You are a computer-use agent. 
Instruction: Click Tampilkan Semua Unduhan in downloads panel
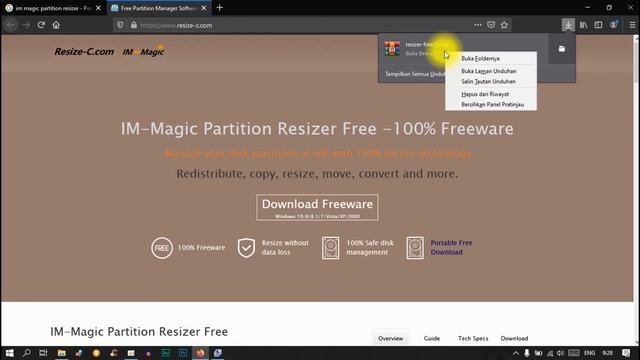(414, 74)
